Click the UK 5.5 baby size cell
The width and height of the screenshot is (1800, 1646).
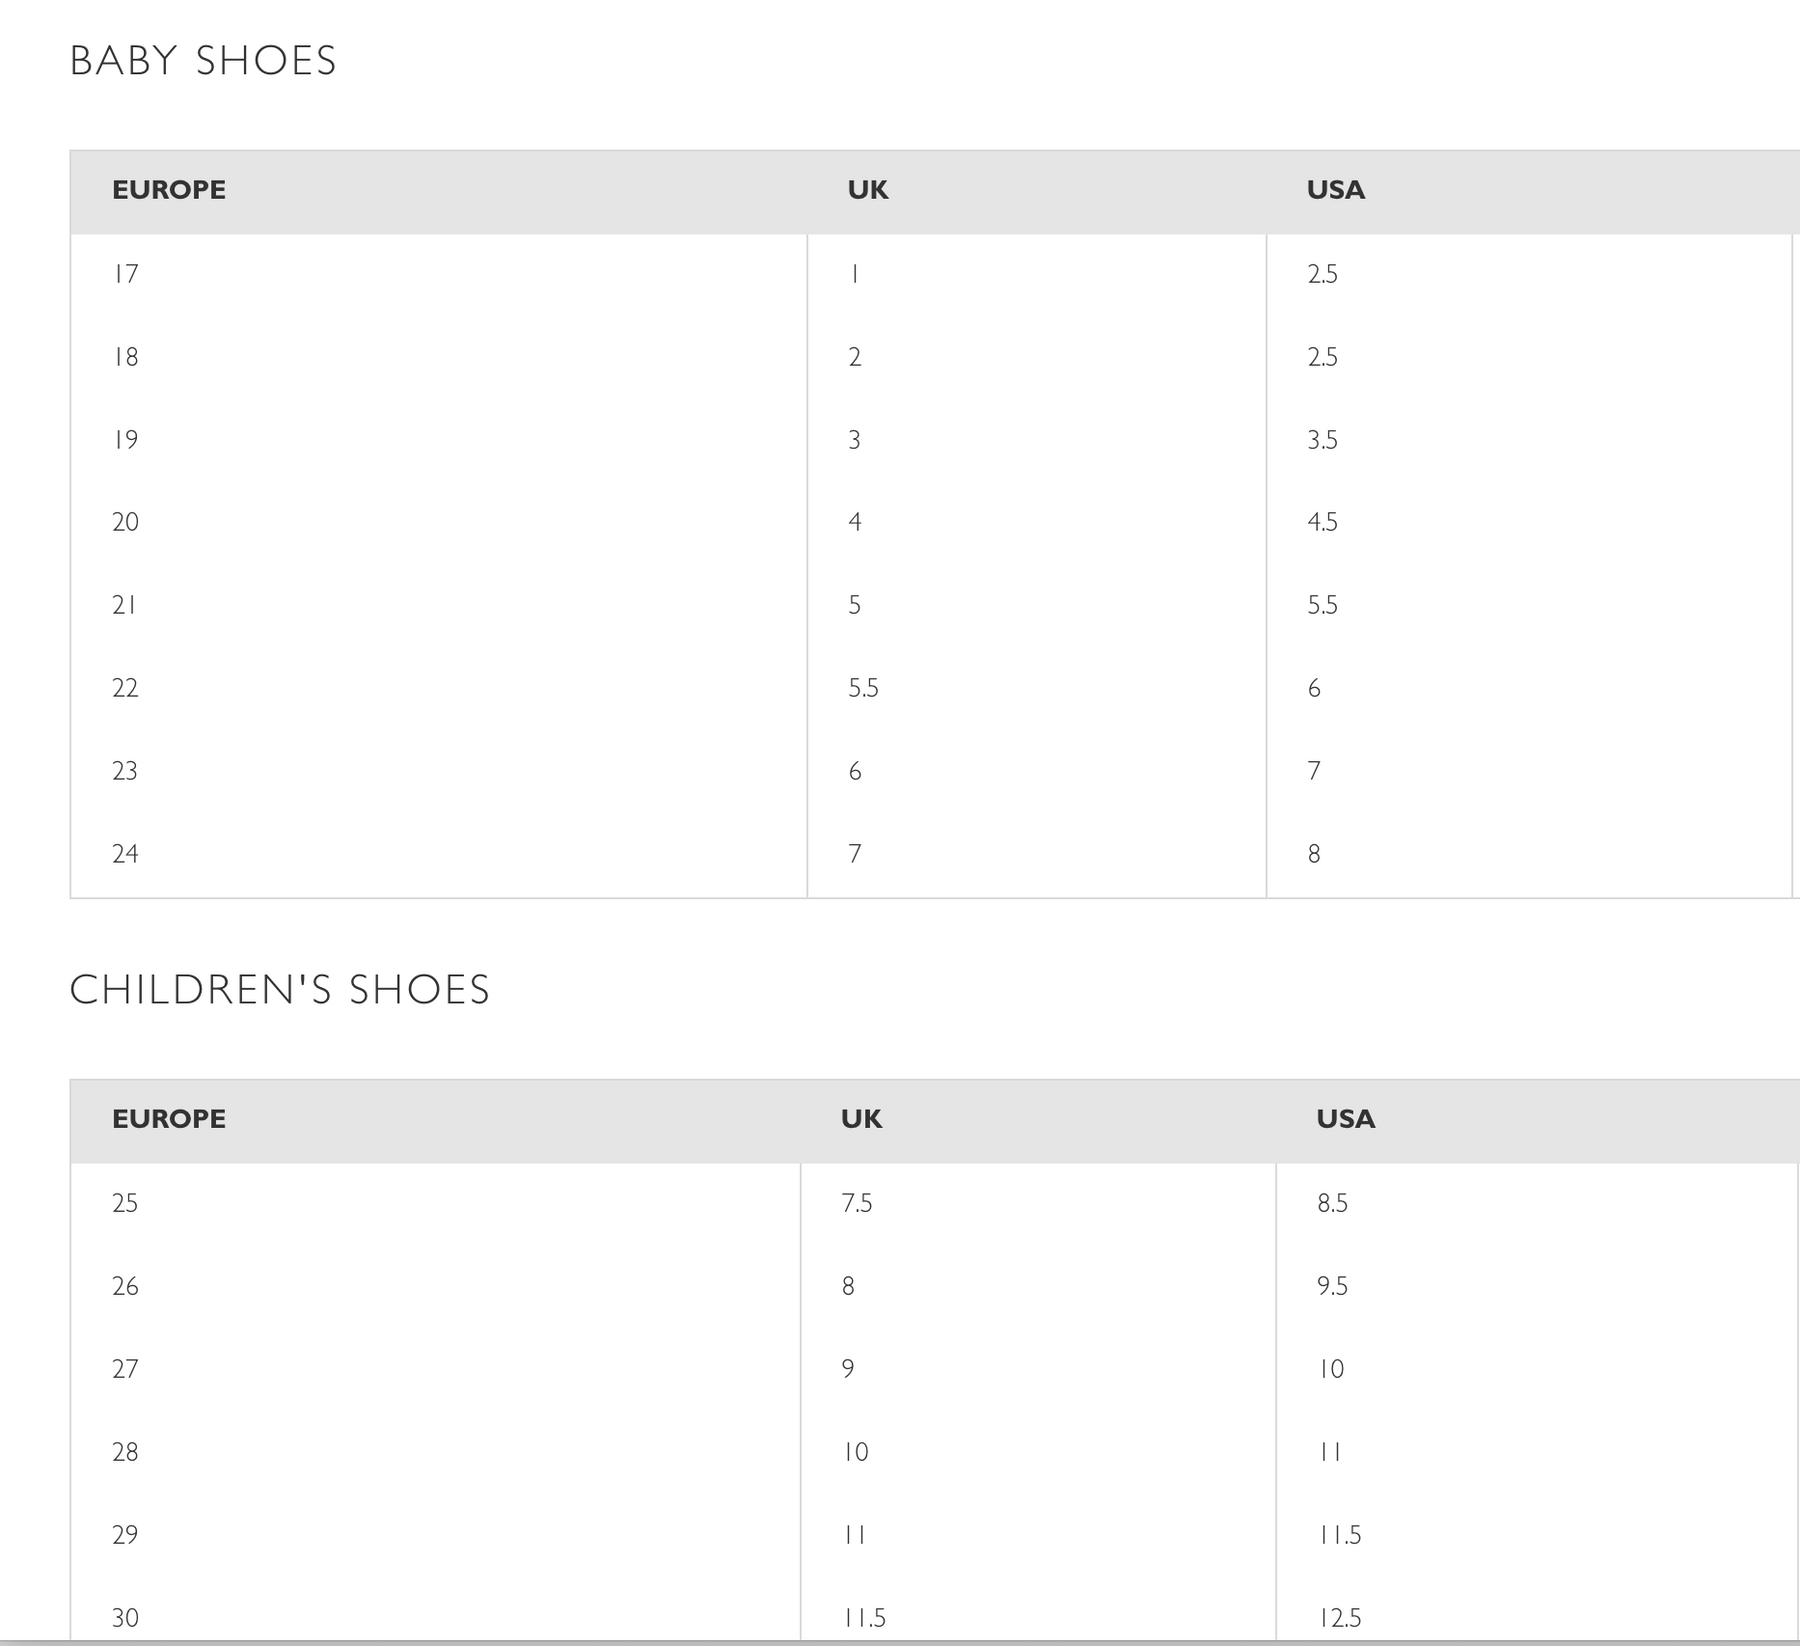coord(863,688)
